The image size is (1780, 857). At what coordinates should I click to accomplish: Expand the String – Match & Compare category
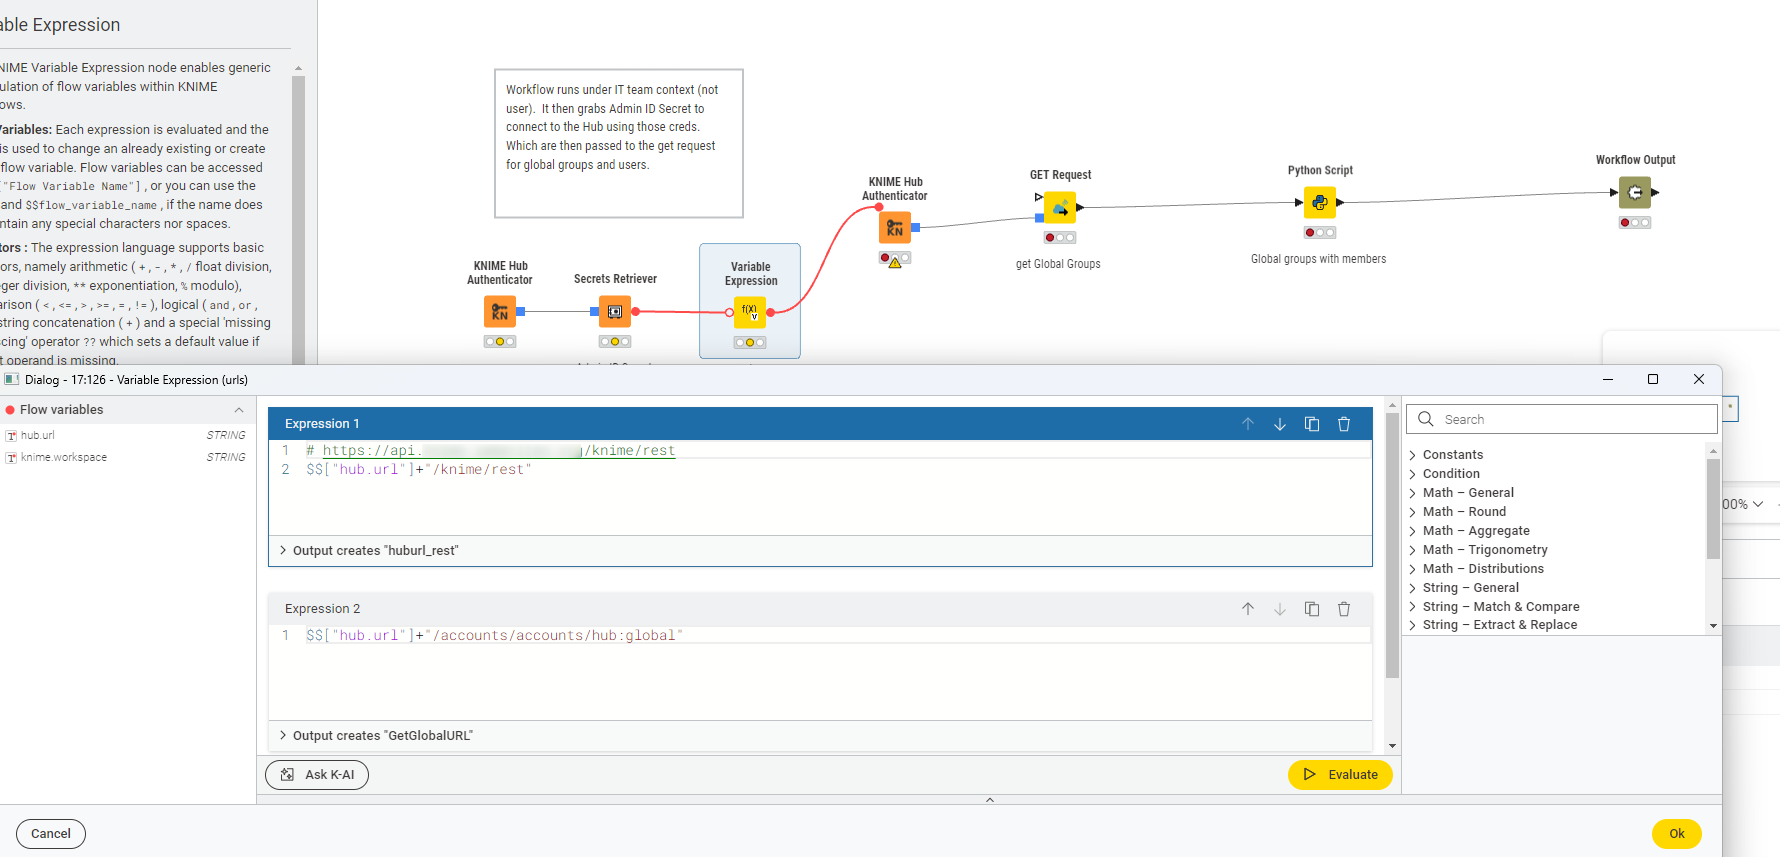1500,607
